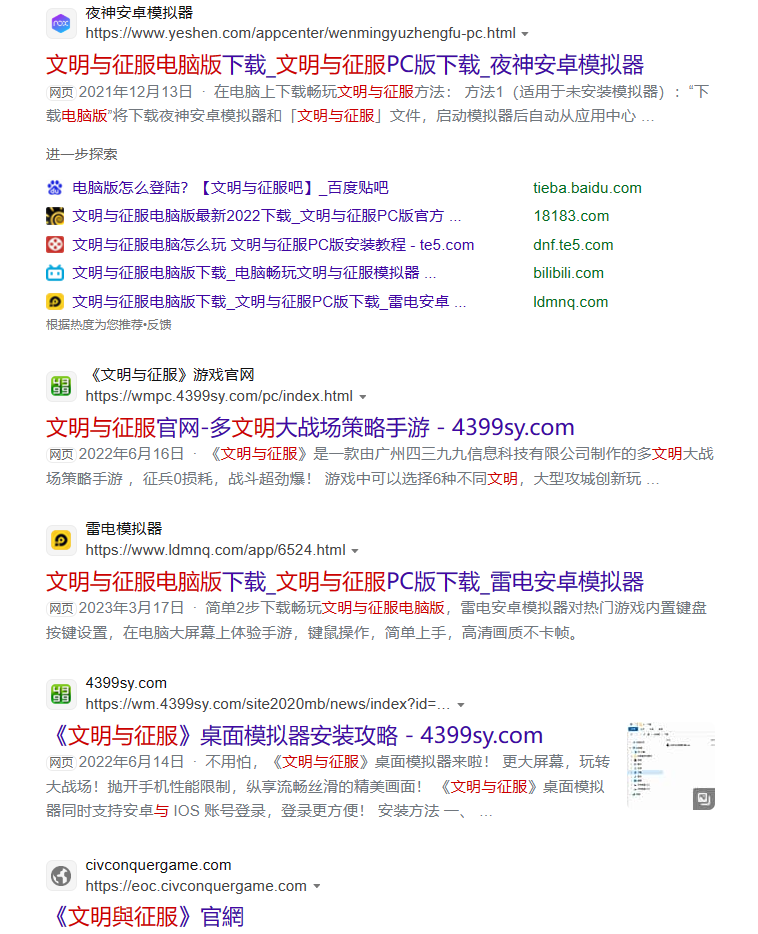Open 文明与征服PC版下载_雷电安卓 explore link

pos(269,302)
